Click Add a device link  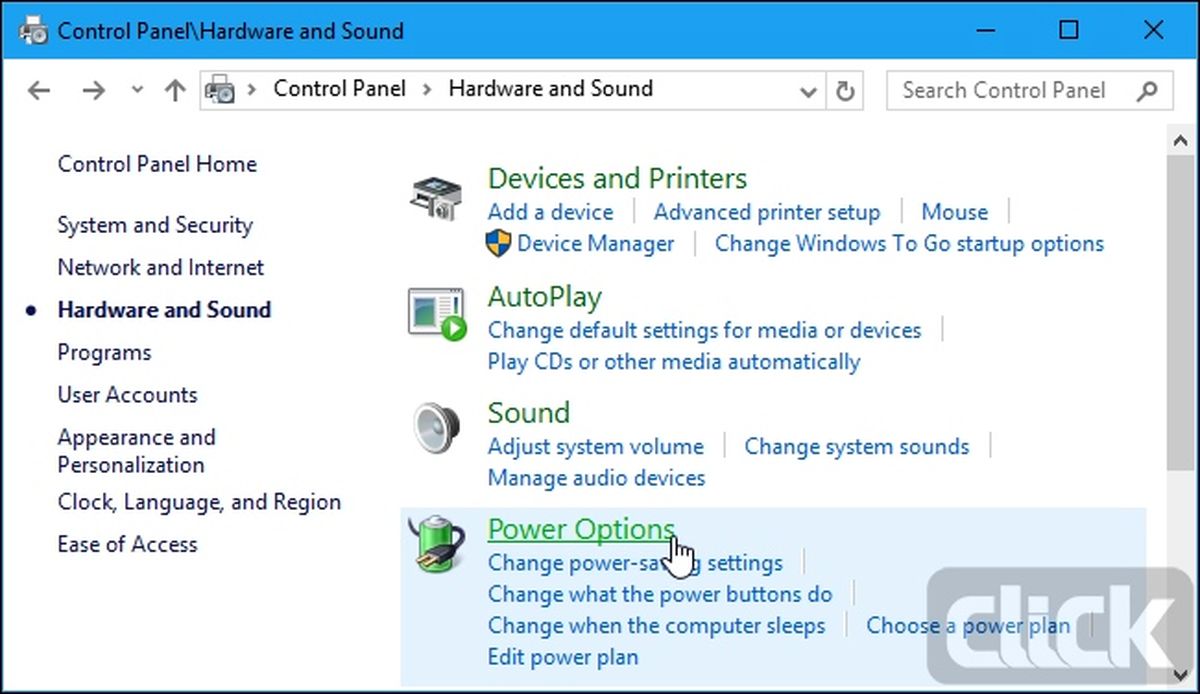pos(550,212)
